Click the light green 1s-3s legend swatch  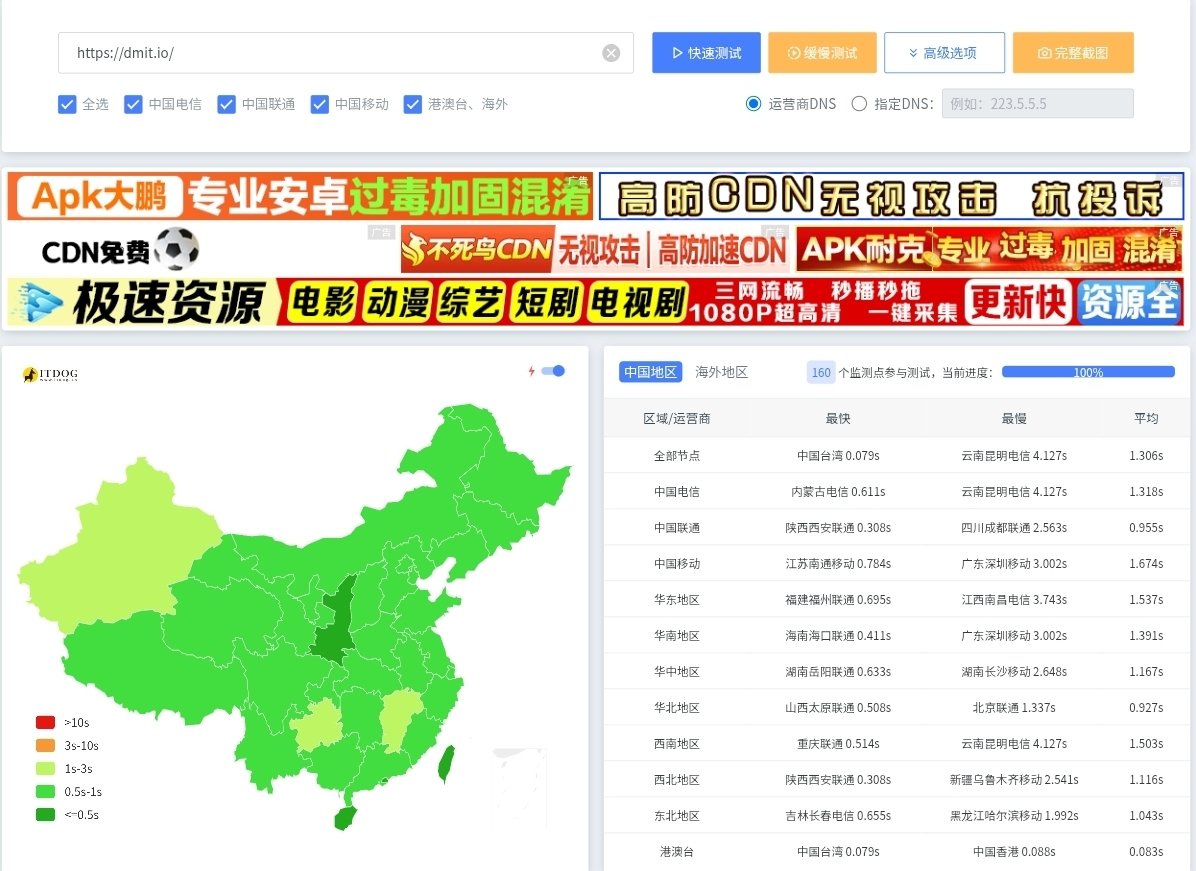pyautogui.click(x=46, y=768)
